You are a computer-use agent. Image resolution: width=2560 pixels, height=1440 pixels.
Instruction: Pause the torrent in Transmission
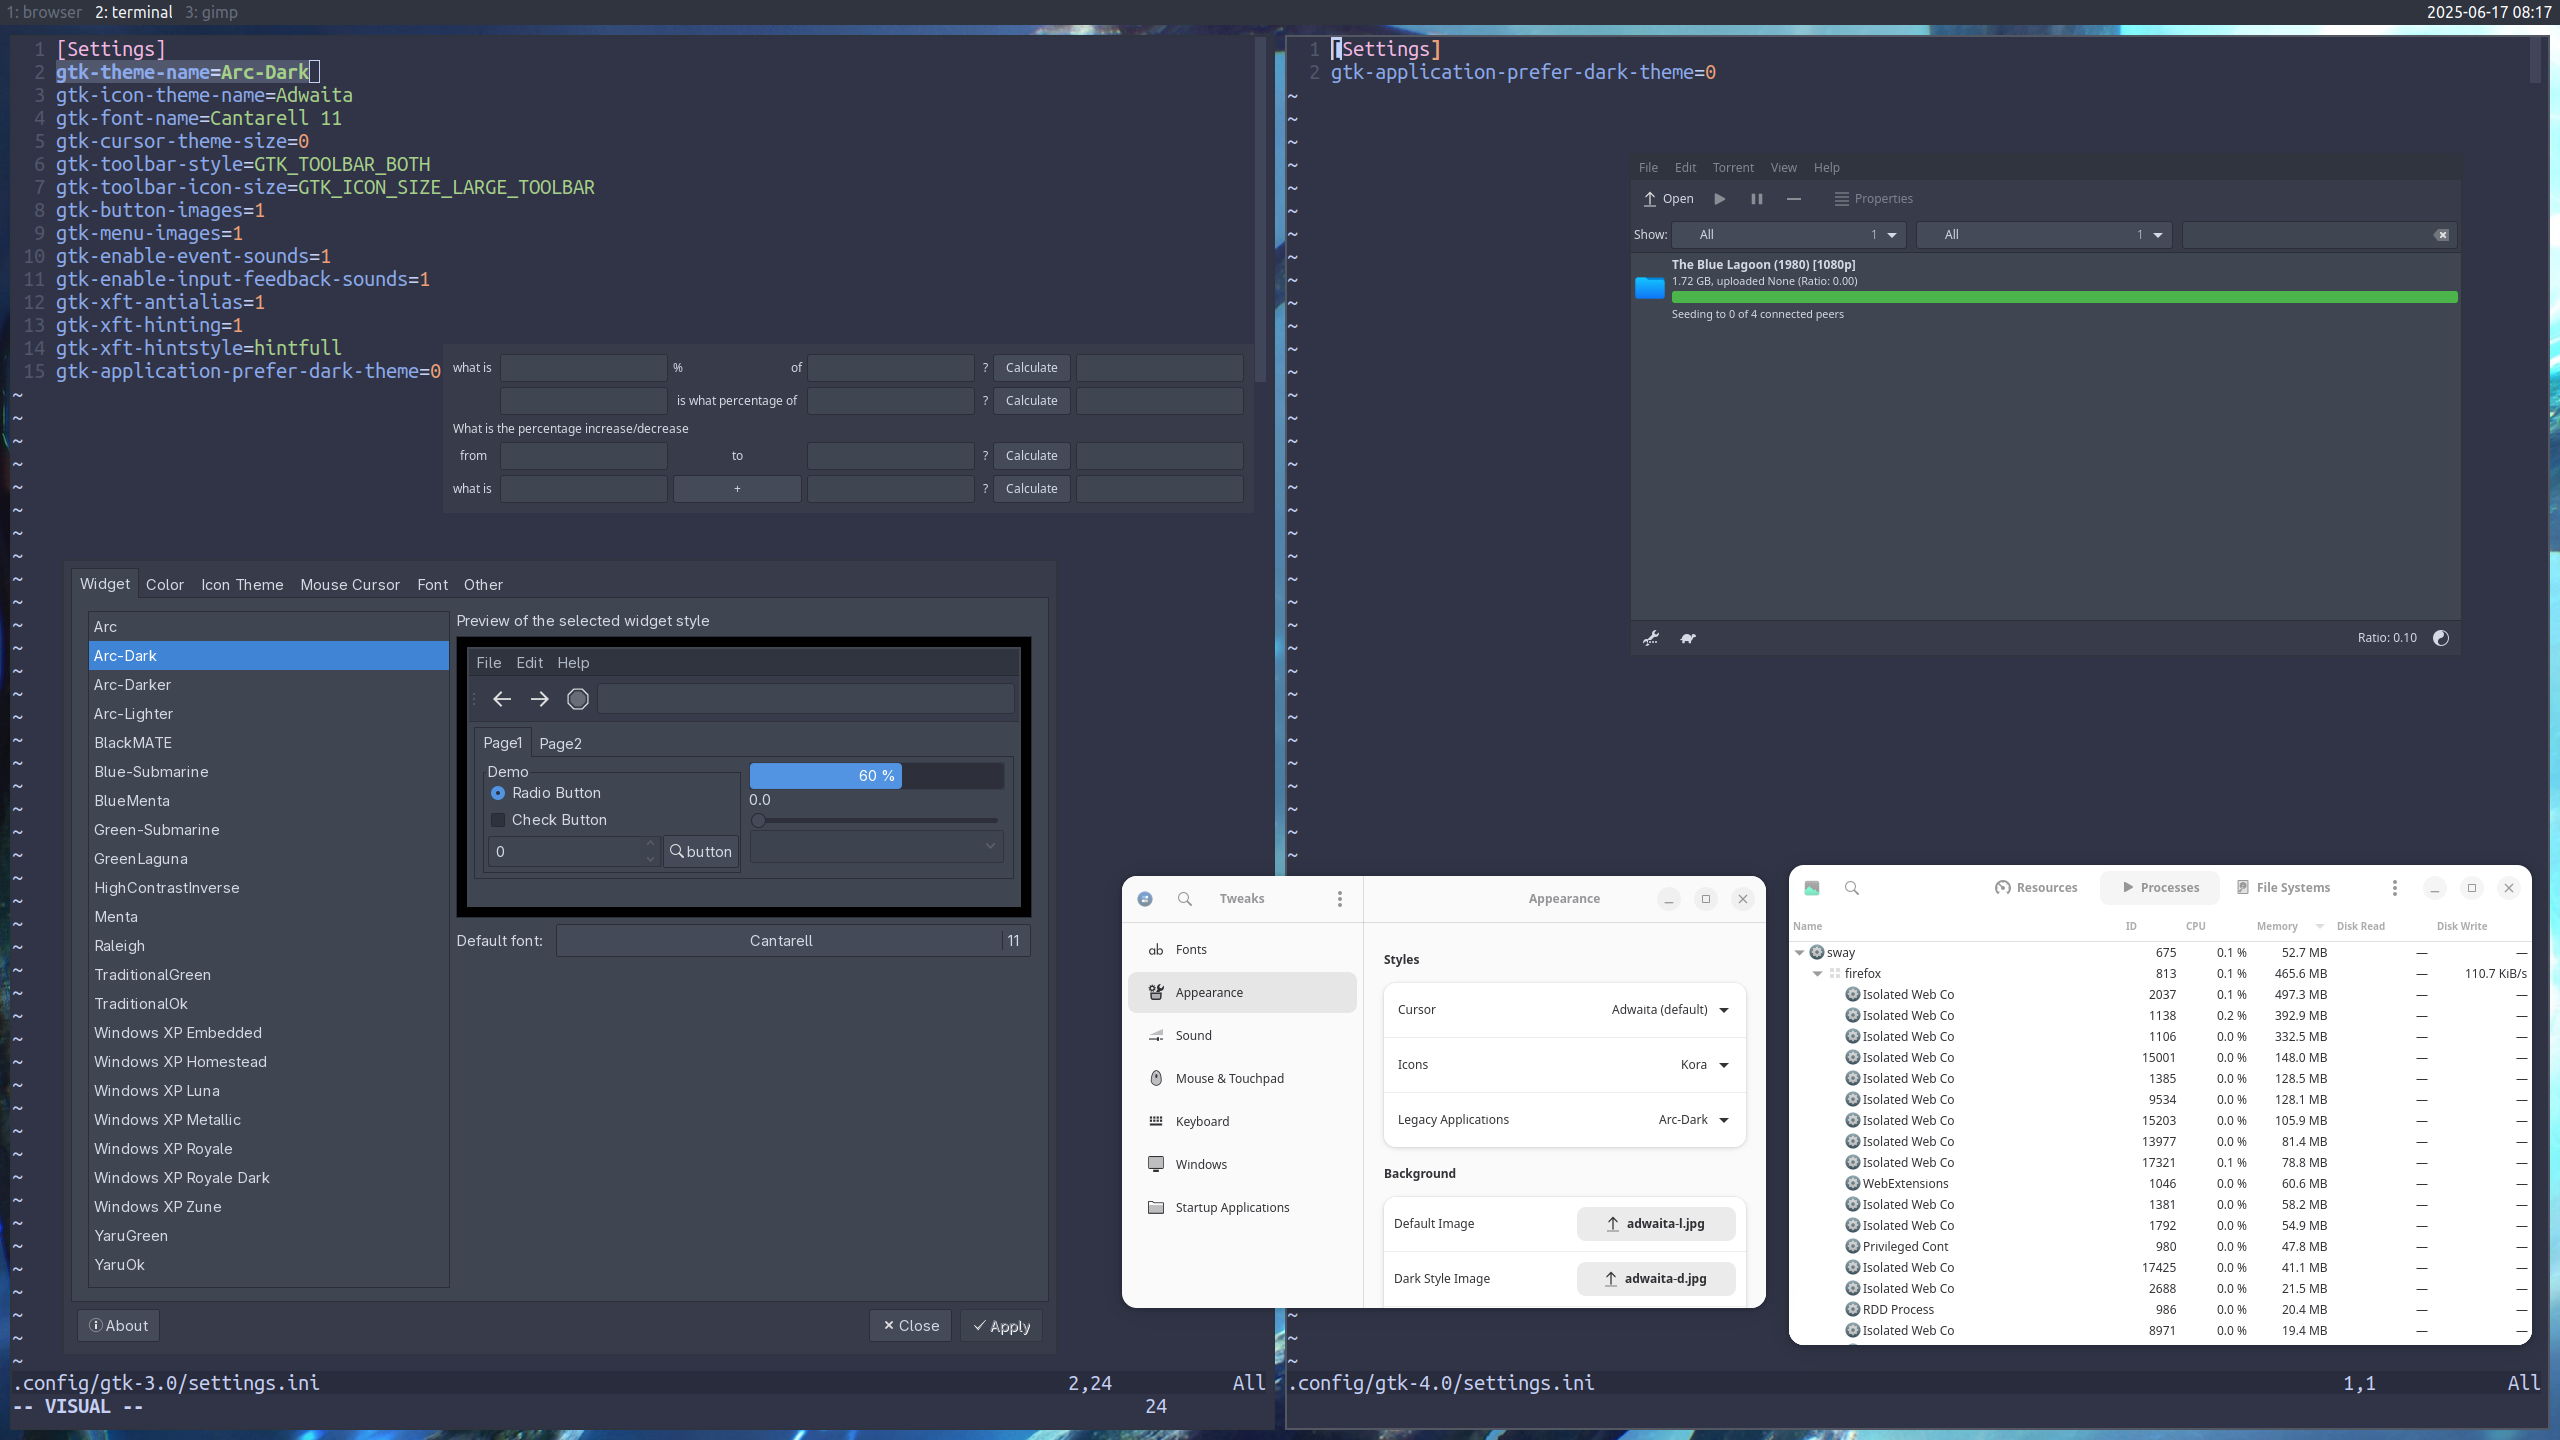pos(1756,199)
